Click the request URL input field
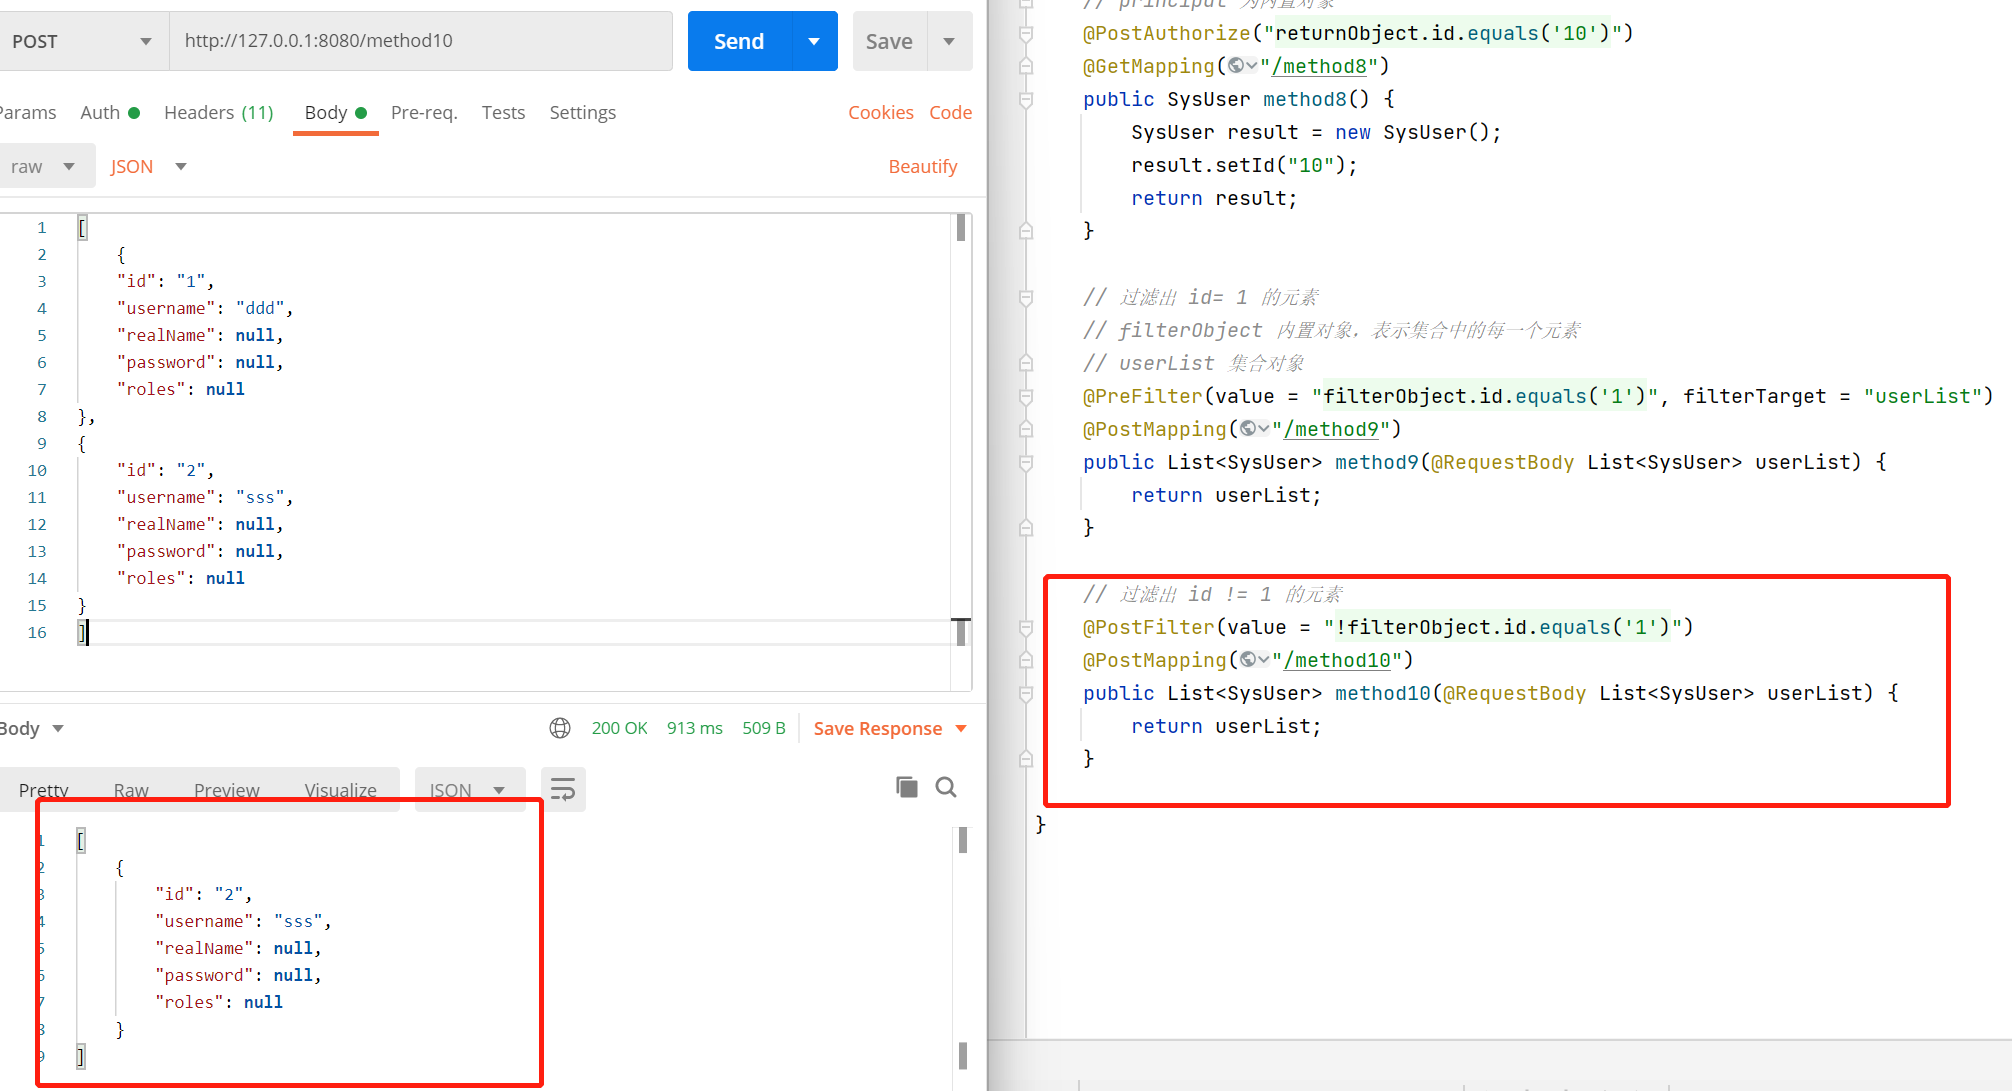This screenshot has height=1091, width=2012. pyautogui.click(x=420, y=41)
